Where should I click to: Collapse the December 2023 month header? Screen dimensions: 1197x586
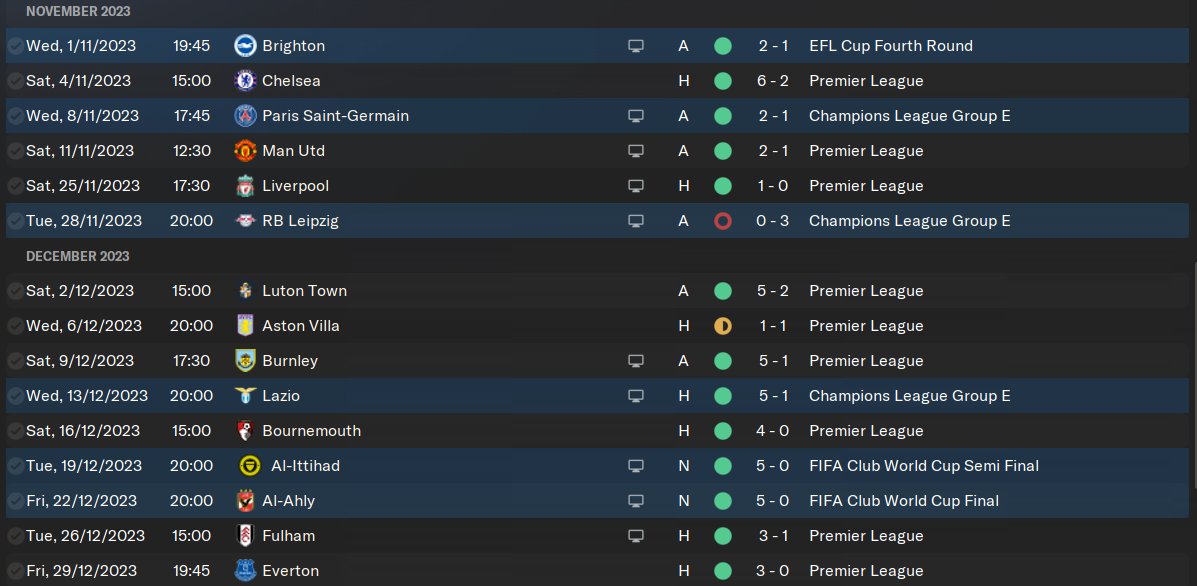78,256
